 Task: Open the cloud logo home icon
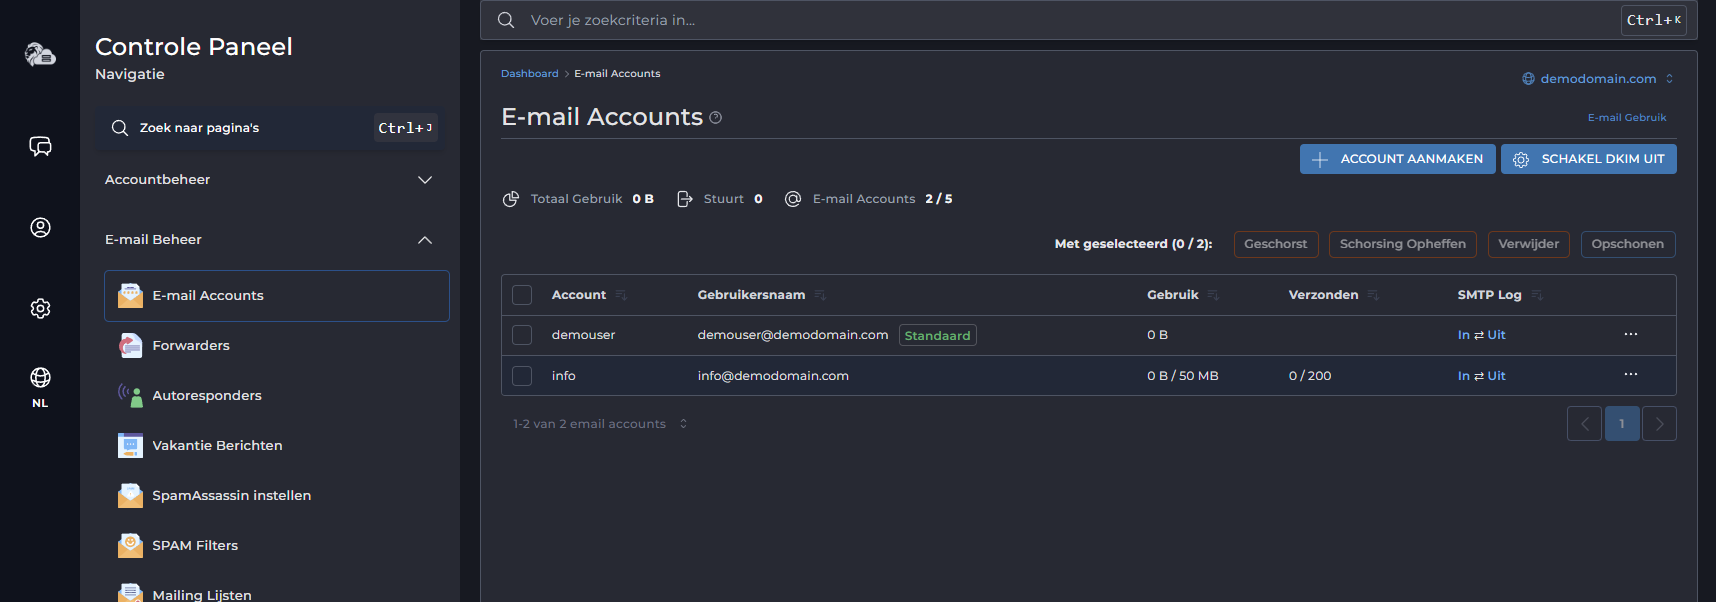(40, 54)
